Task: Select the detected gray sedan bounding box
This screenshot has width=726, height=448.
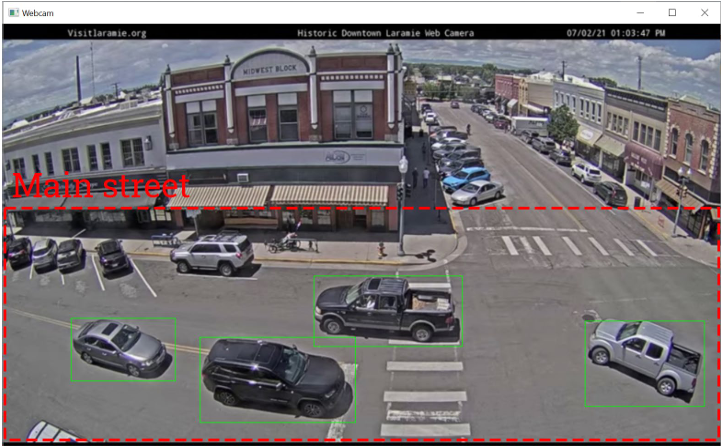Action: pos(122,349)
